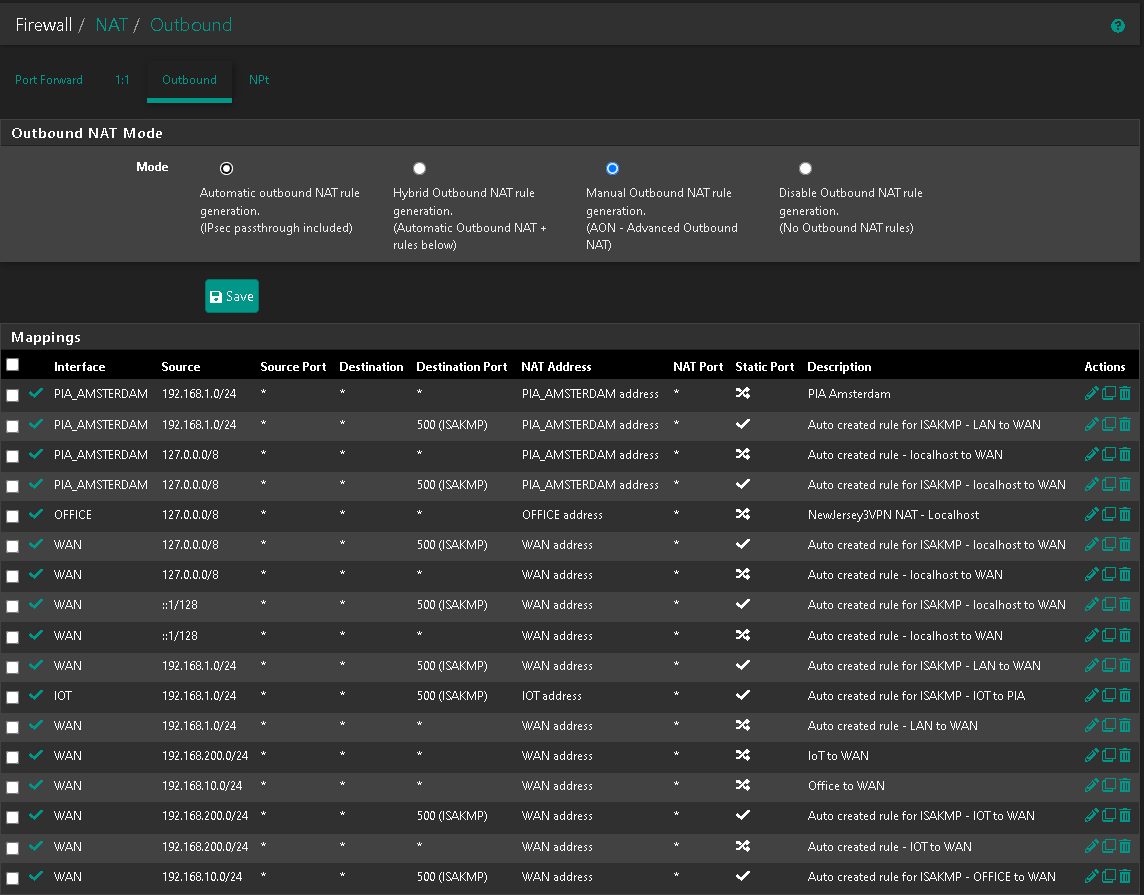Click the Static Port column header
This screenshot has height=895, width=1144.
pos(765,367)
